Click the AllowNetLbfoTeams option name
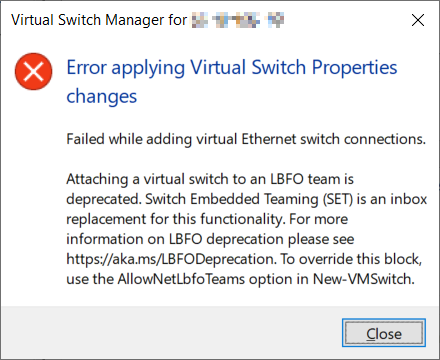The width and height of the screenshot is (440, 360). pos(181,279)
